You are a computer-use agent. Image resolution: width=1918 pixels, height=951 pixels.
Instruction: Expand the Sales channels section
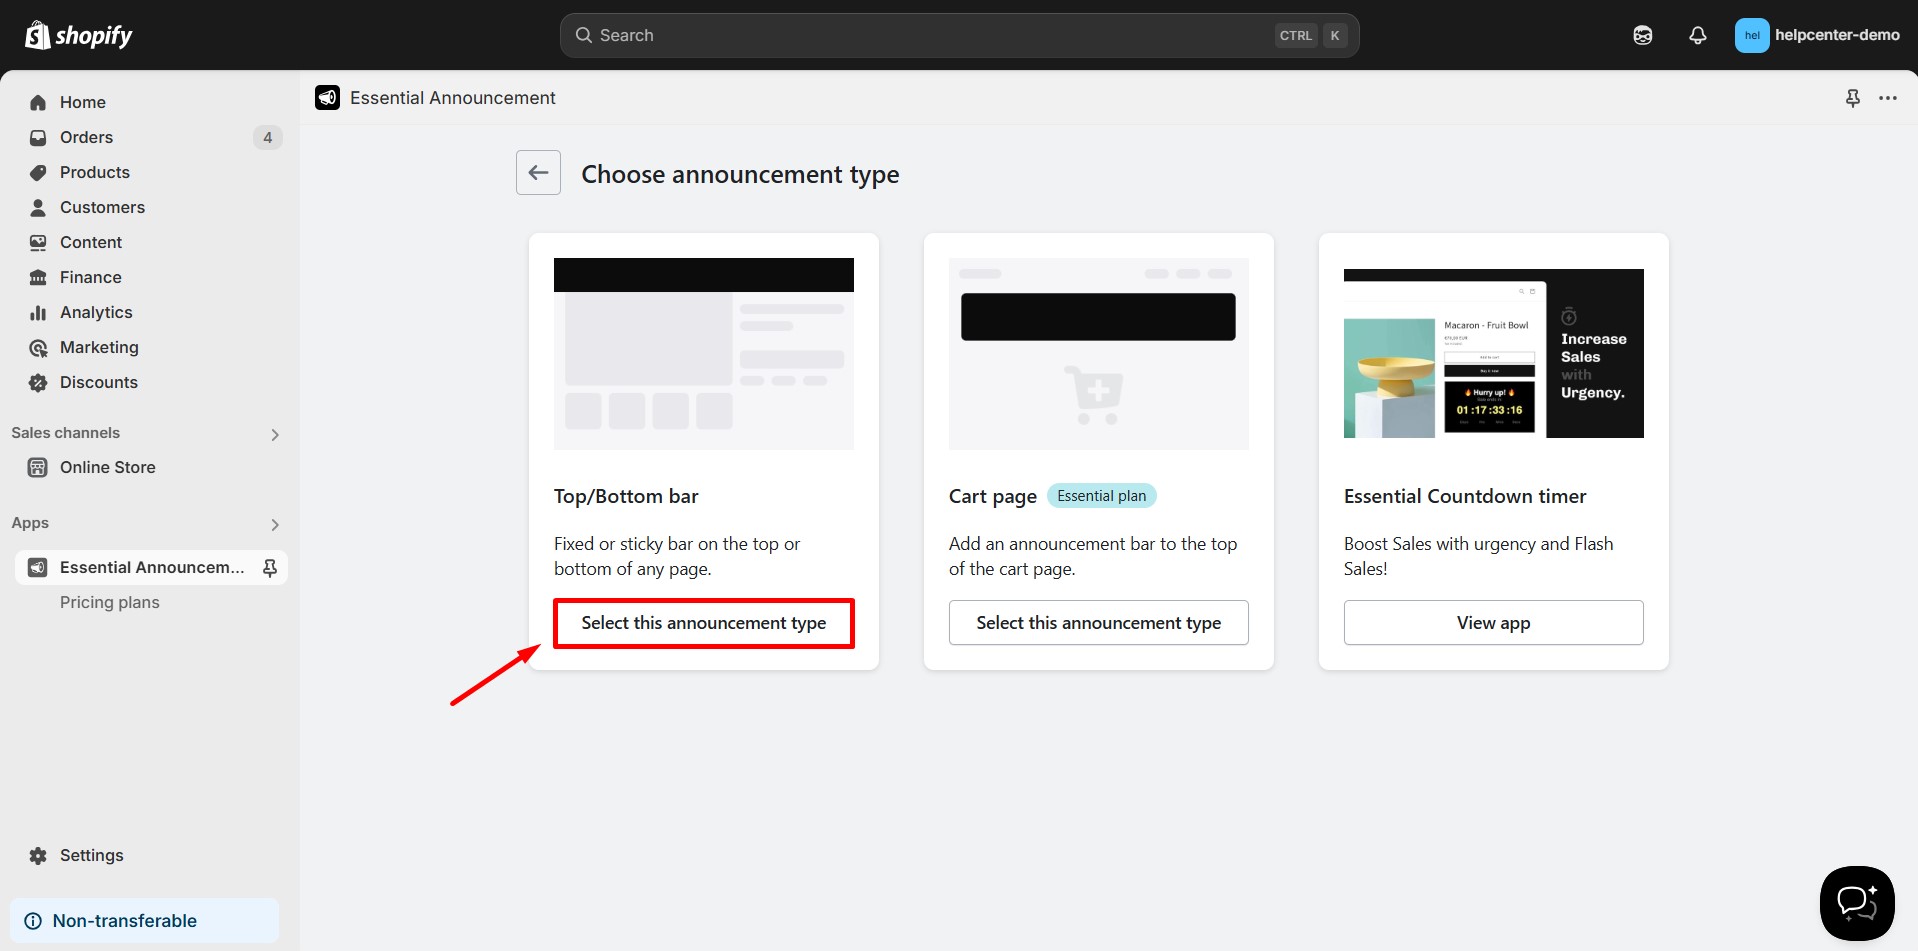(274, 434)
